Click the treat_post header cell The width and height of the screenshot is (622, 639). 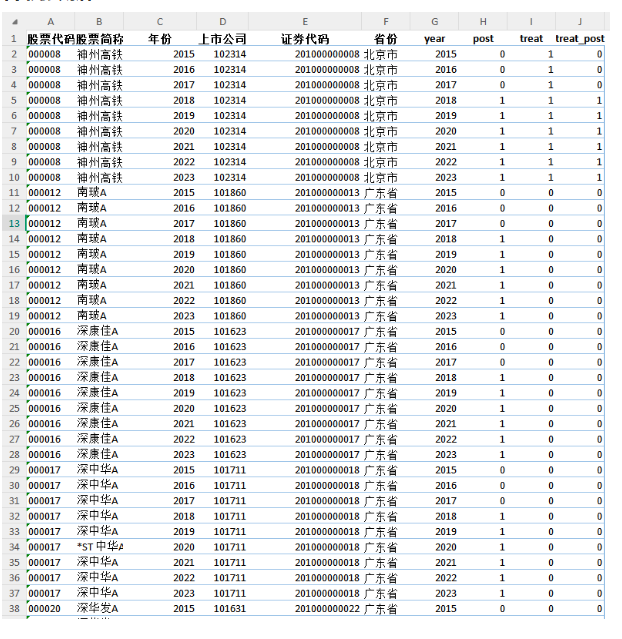[580, 39]
